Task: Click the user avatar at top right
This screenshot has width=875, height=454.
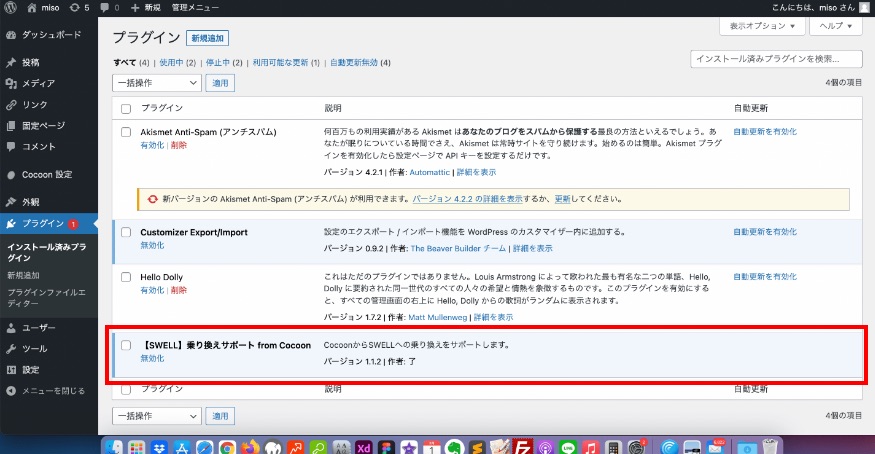Action: click(x=864, y=7)
